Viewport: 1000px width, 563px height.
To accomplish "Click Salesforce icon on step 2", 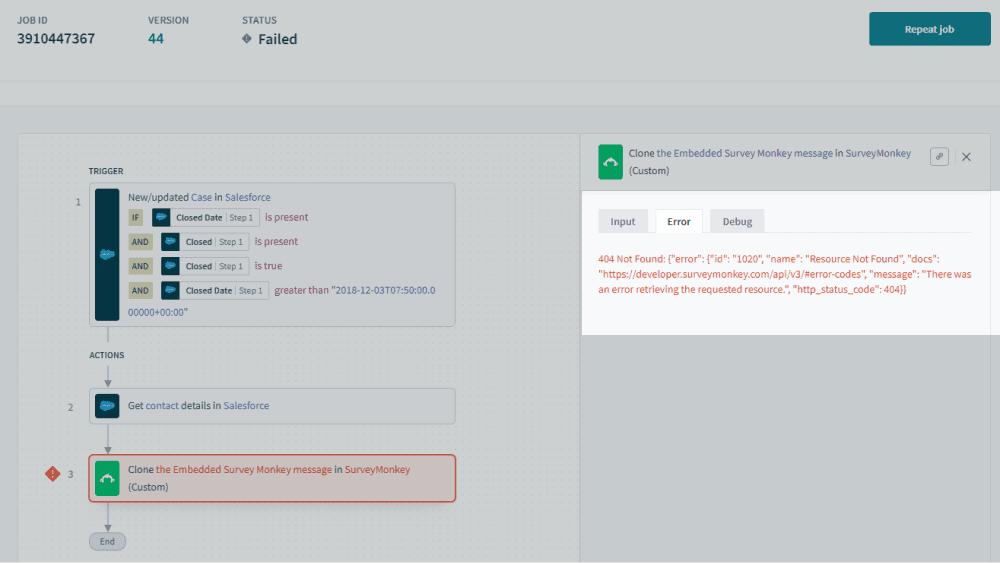I will (107, 406).
